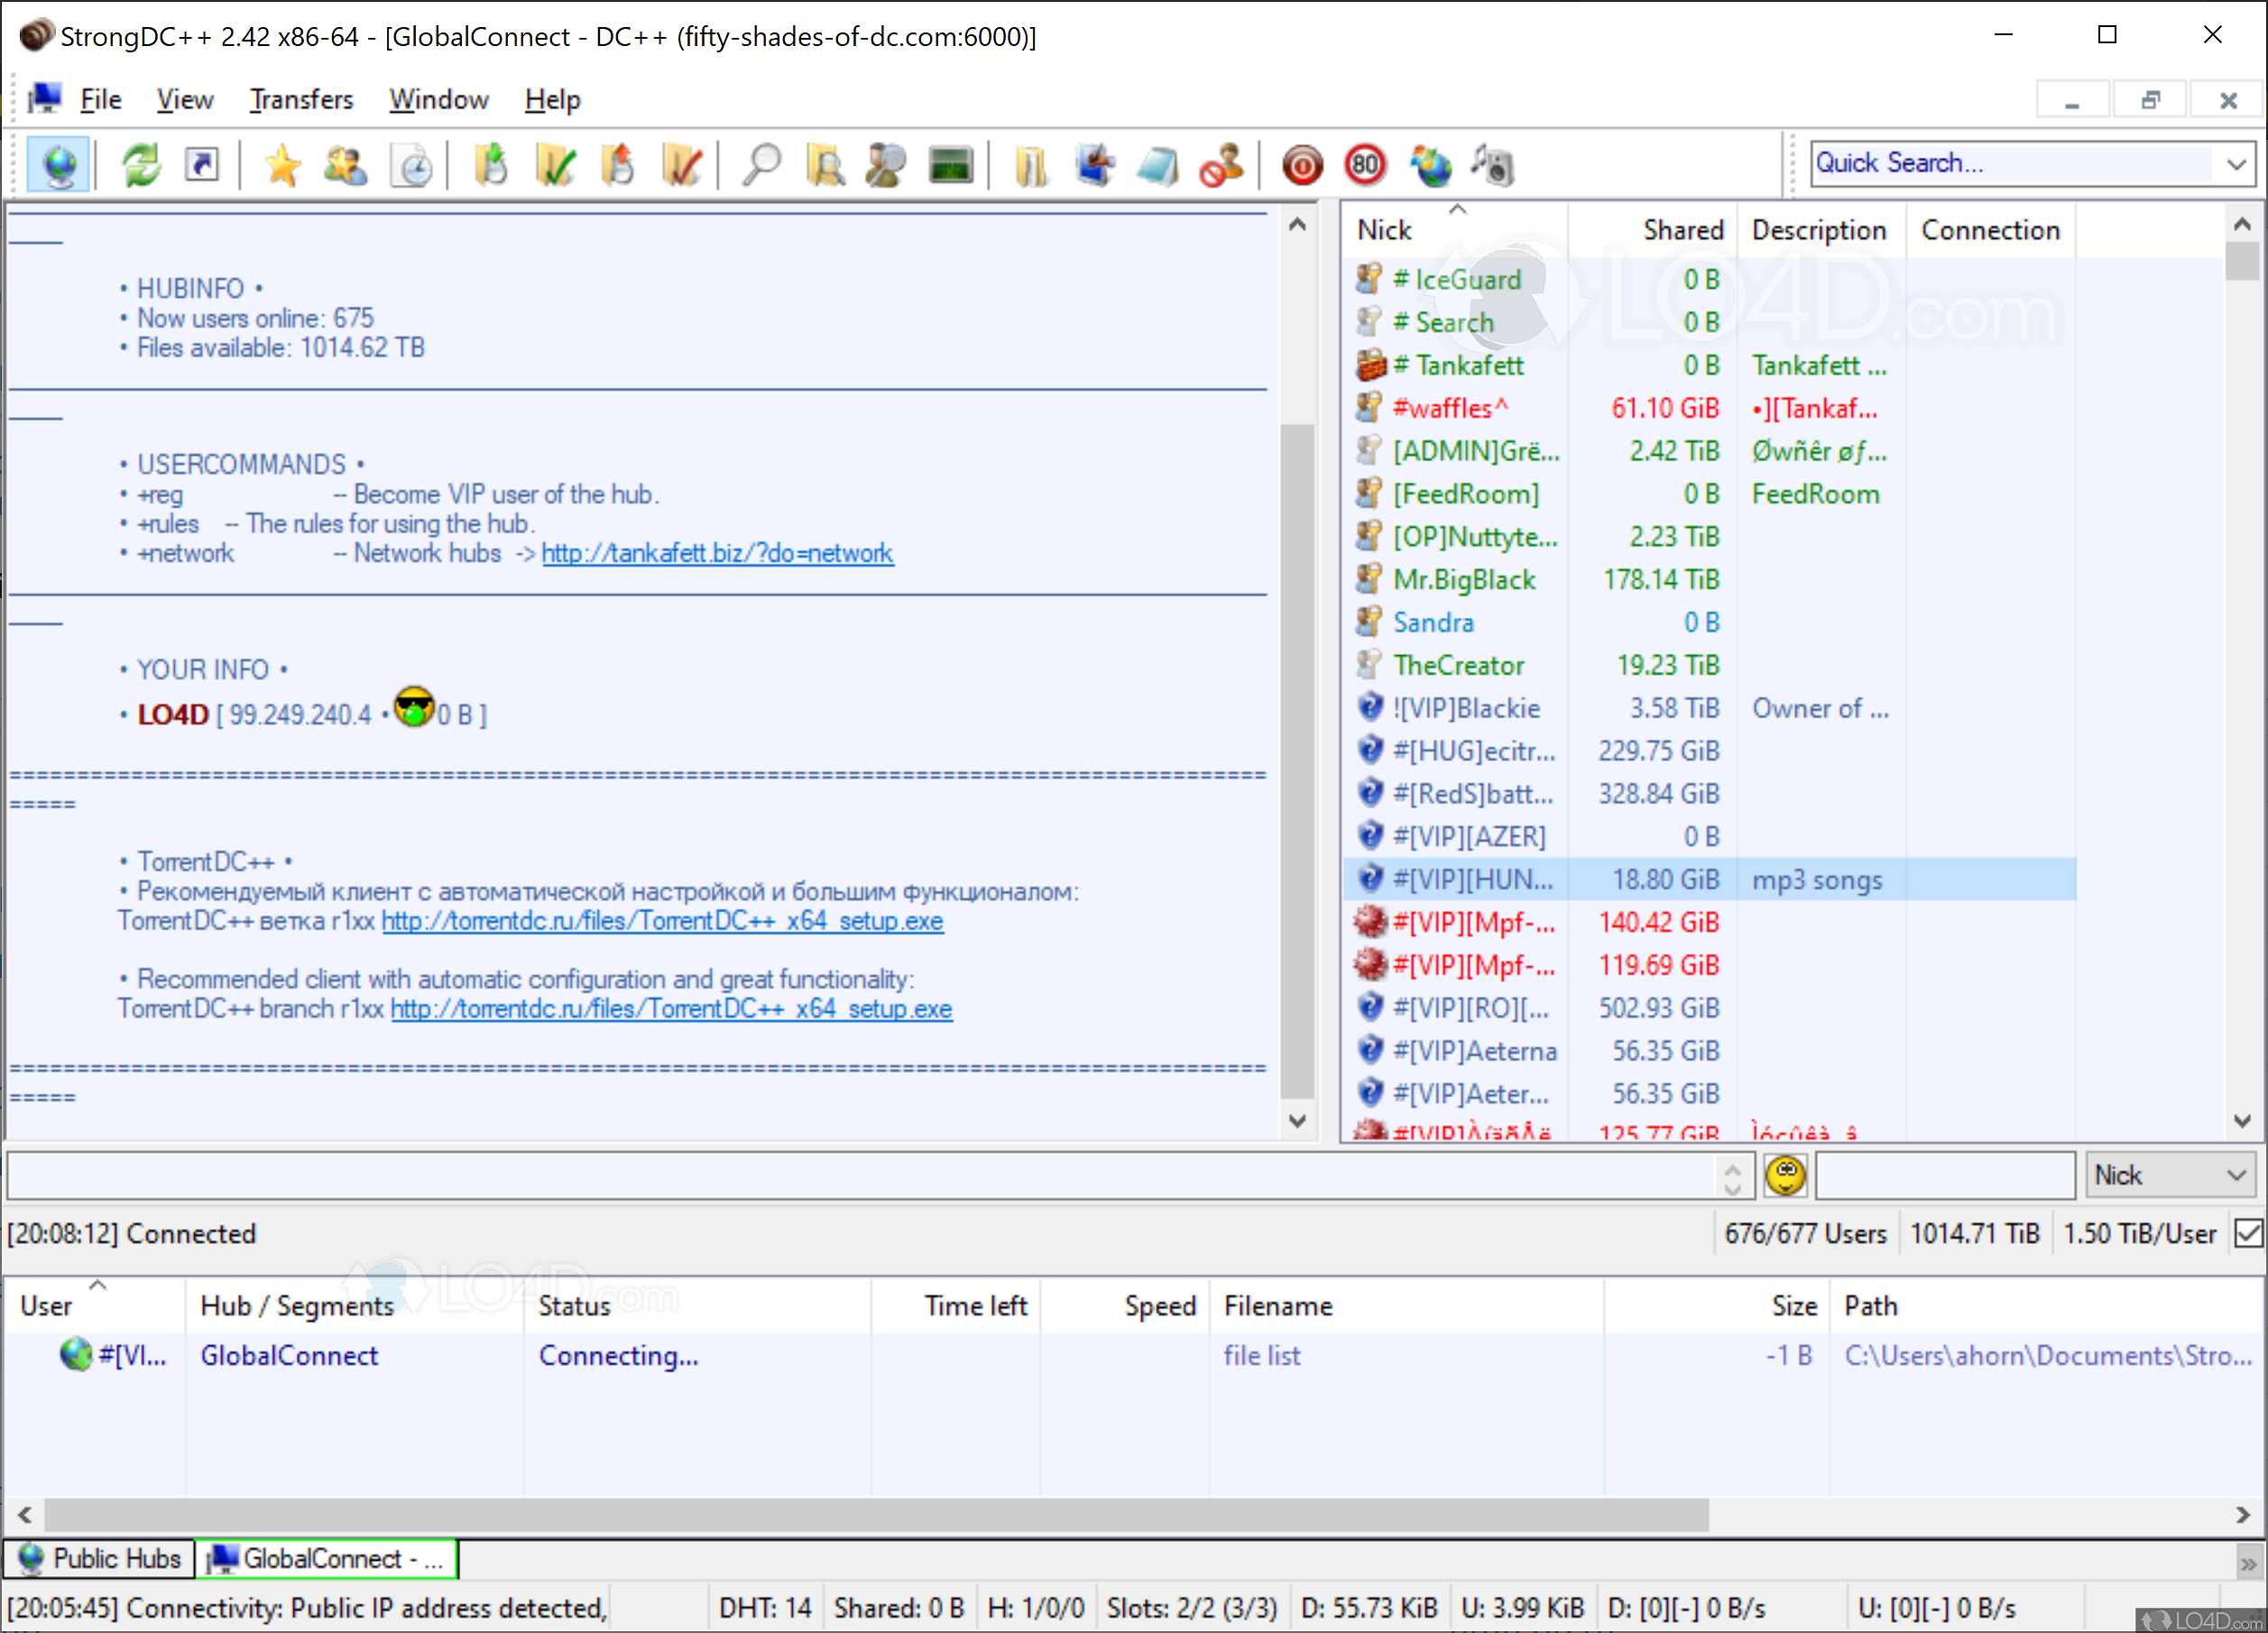Open the Transfers menu

pyautogui.click(x=300, y=99)
